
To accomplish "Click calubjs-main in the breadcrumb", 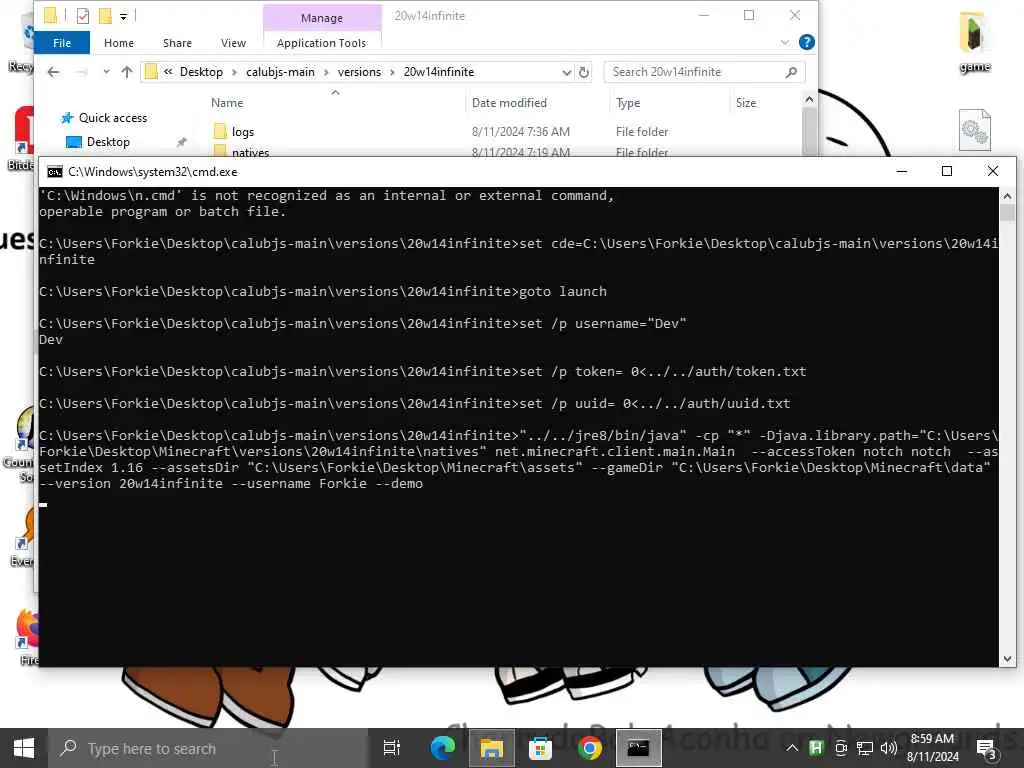I will (x=280, y=72).
